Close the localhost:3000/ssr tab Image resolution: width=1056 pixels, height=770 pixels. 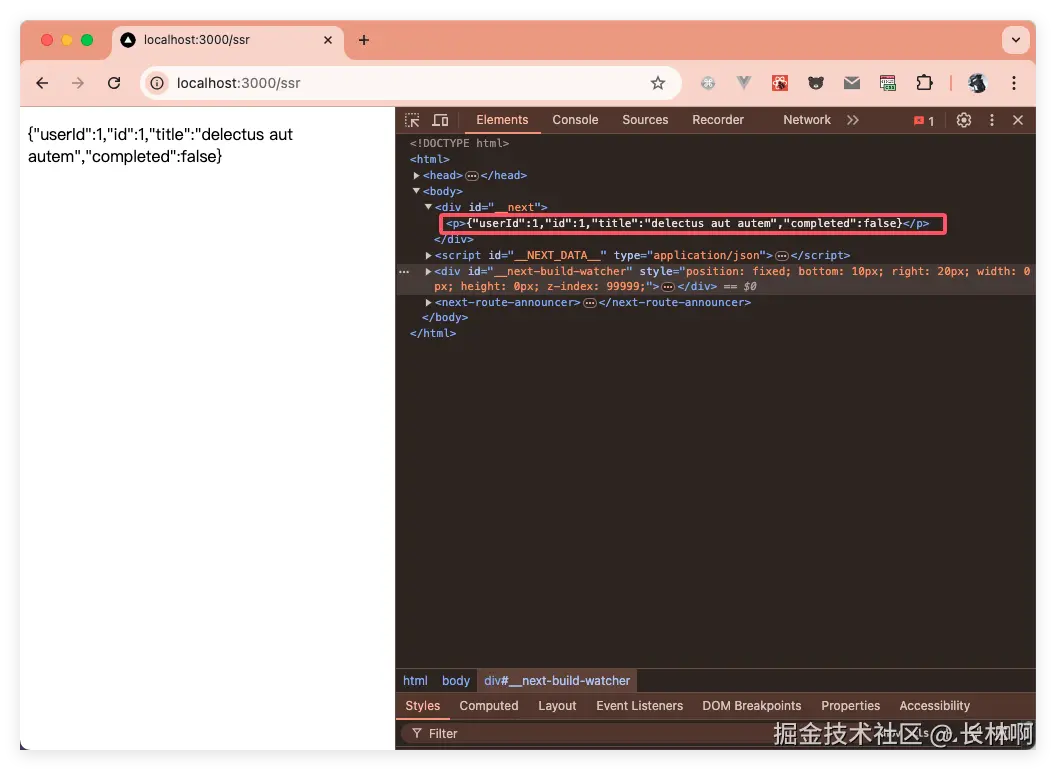[x=328, y=40]
